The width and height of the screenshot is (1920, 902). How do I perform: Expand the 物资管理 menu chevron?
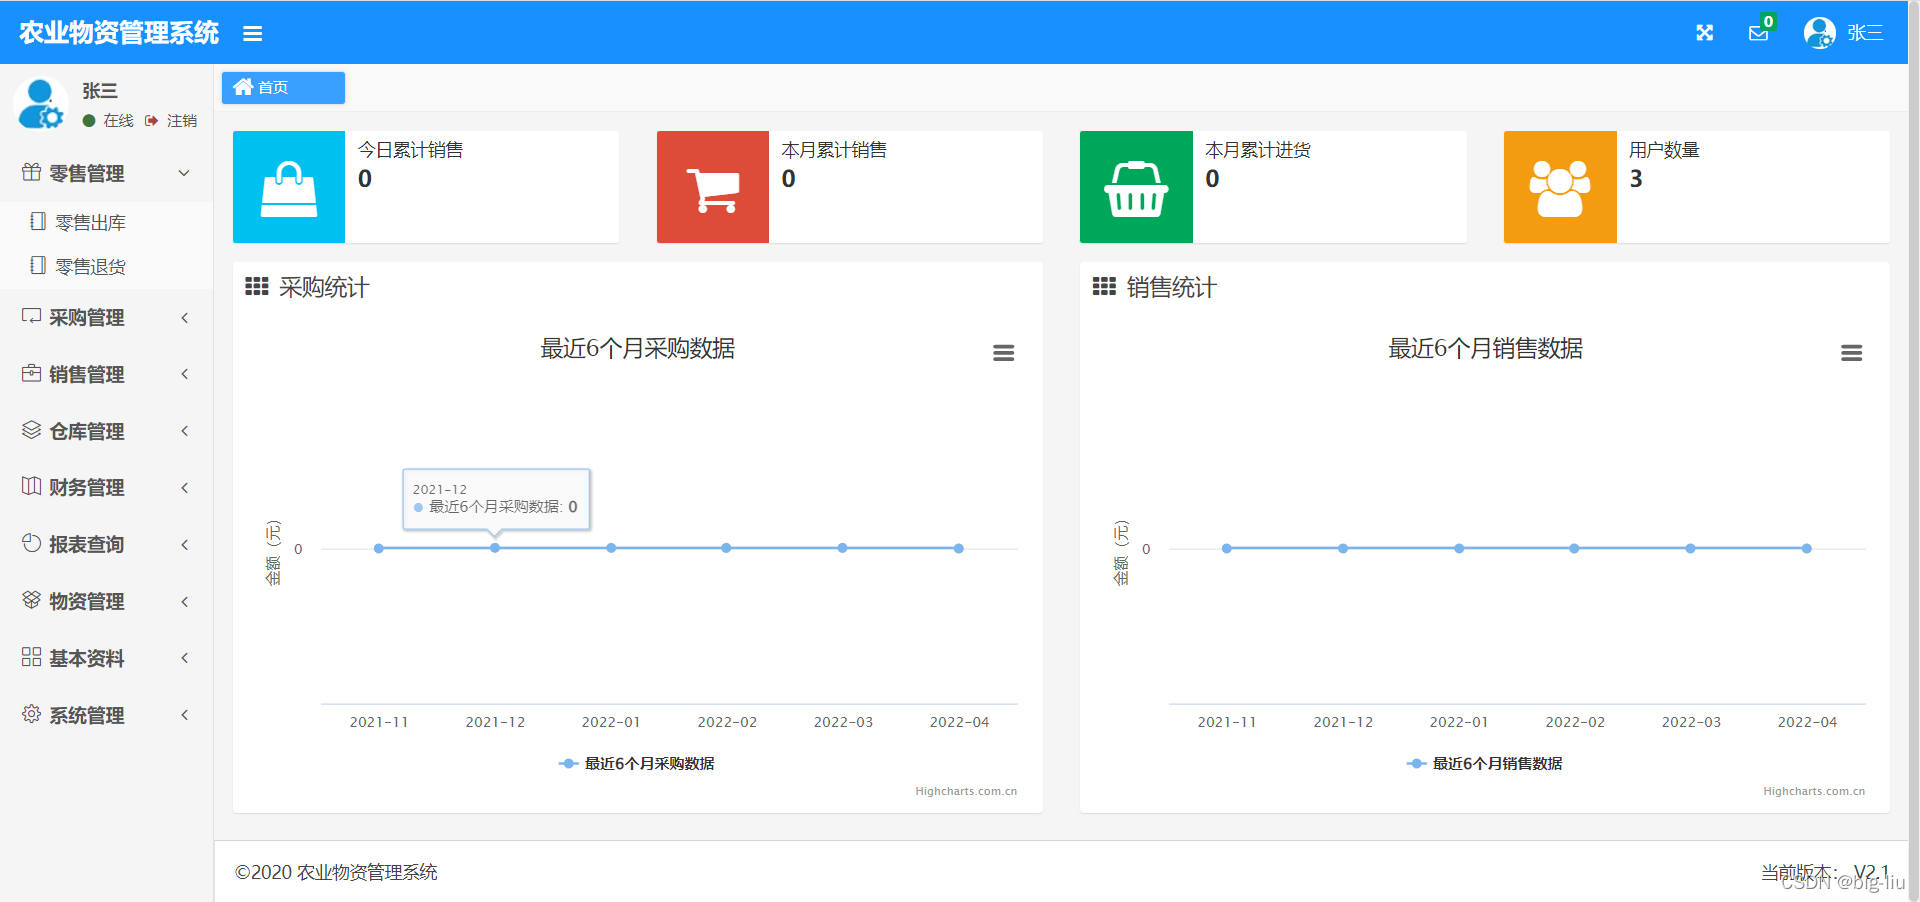tap(184, 602)
